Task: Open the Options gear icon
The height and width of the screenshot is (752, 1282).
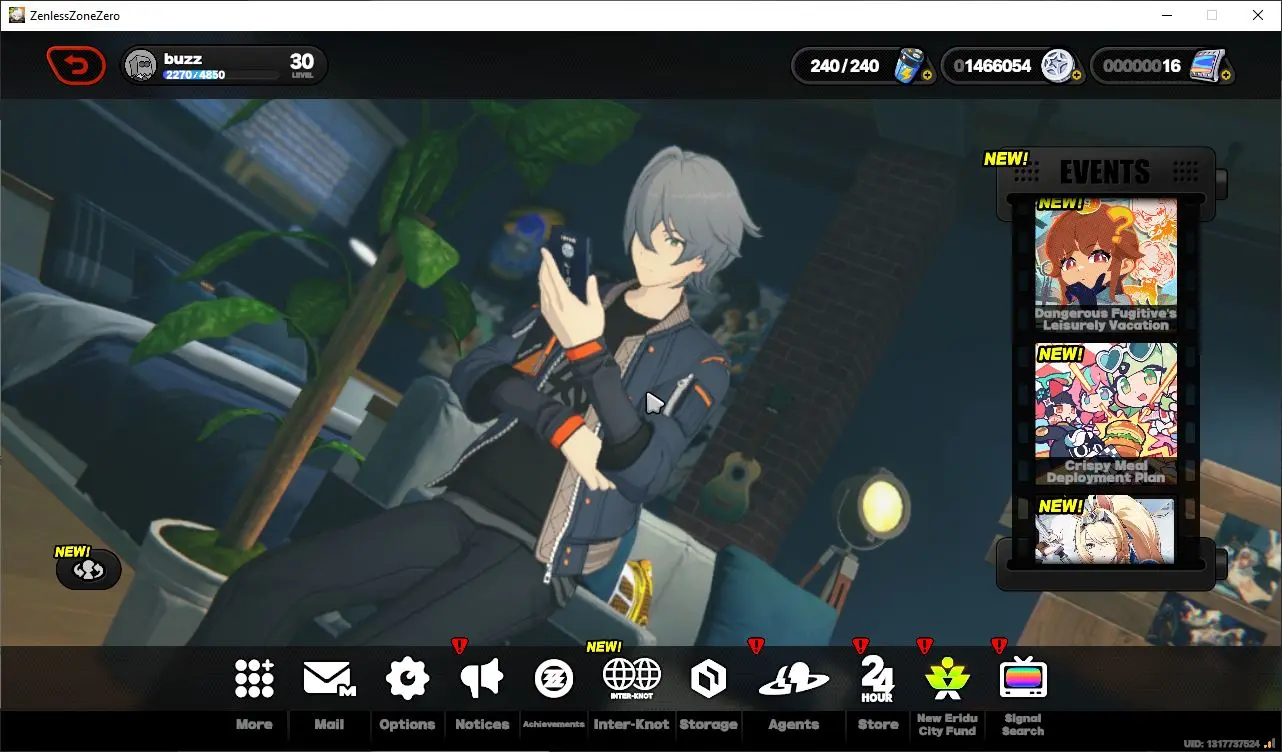Action: (407, 678)
